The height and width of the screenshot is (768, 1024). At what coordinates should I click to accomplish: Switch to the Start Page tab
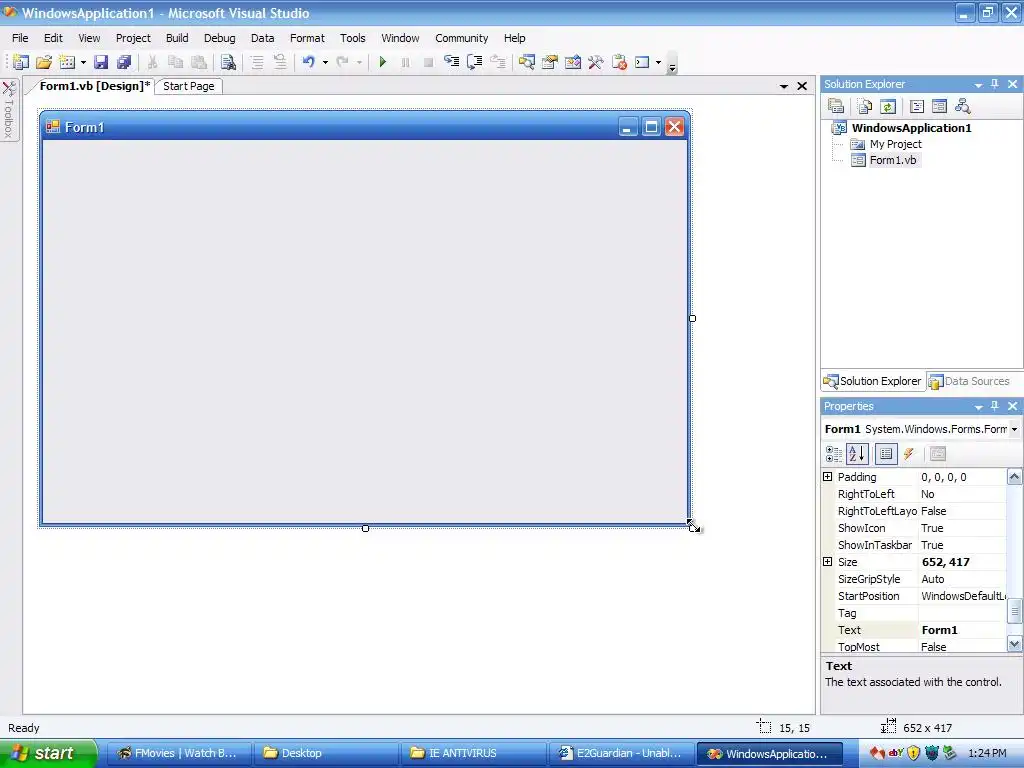pyautogui.click(x=189, y=86)
